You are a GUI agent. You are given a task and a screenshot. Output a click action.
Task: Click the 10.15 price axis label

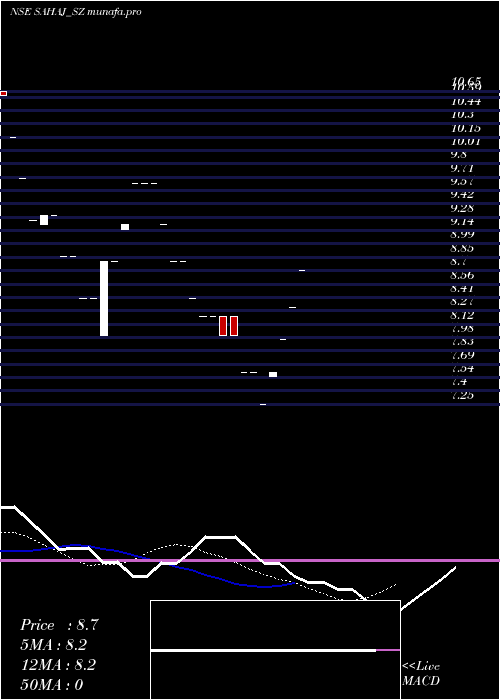pyautogui.click(x=466, y=129)
